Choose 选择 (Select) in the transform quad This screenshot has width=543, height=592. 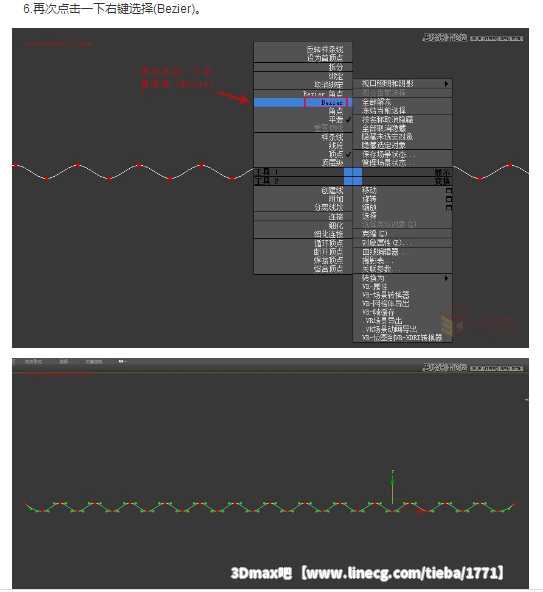pyautogui.click(x=369, y=216)
